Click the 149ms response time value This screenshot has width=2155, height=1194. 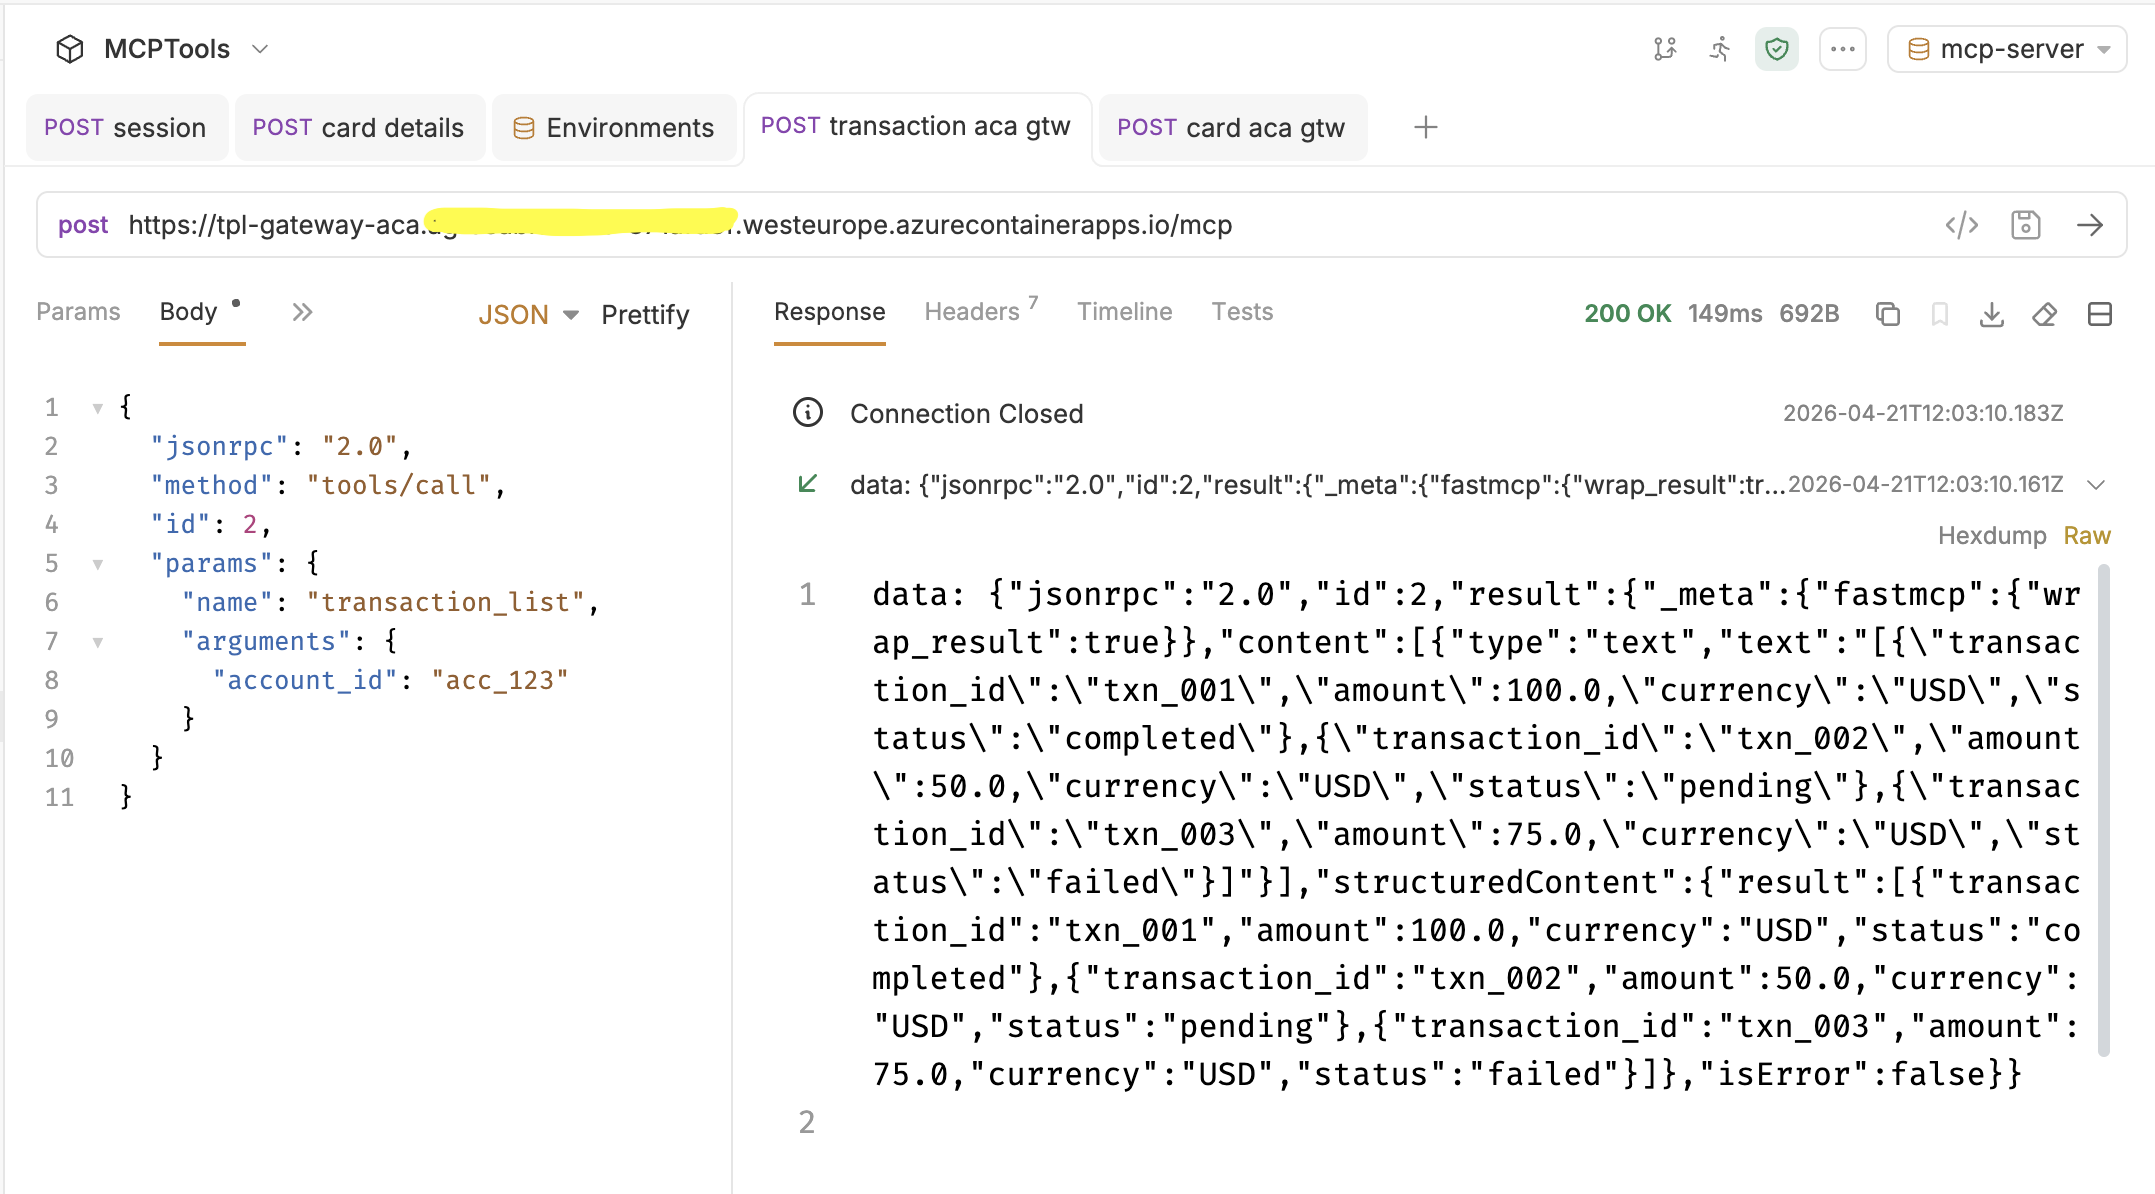[x=1725, y=314]
